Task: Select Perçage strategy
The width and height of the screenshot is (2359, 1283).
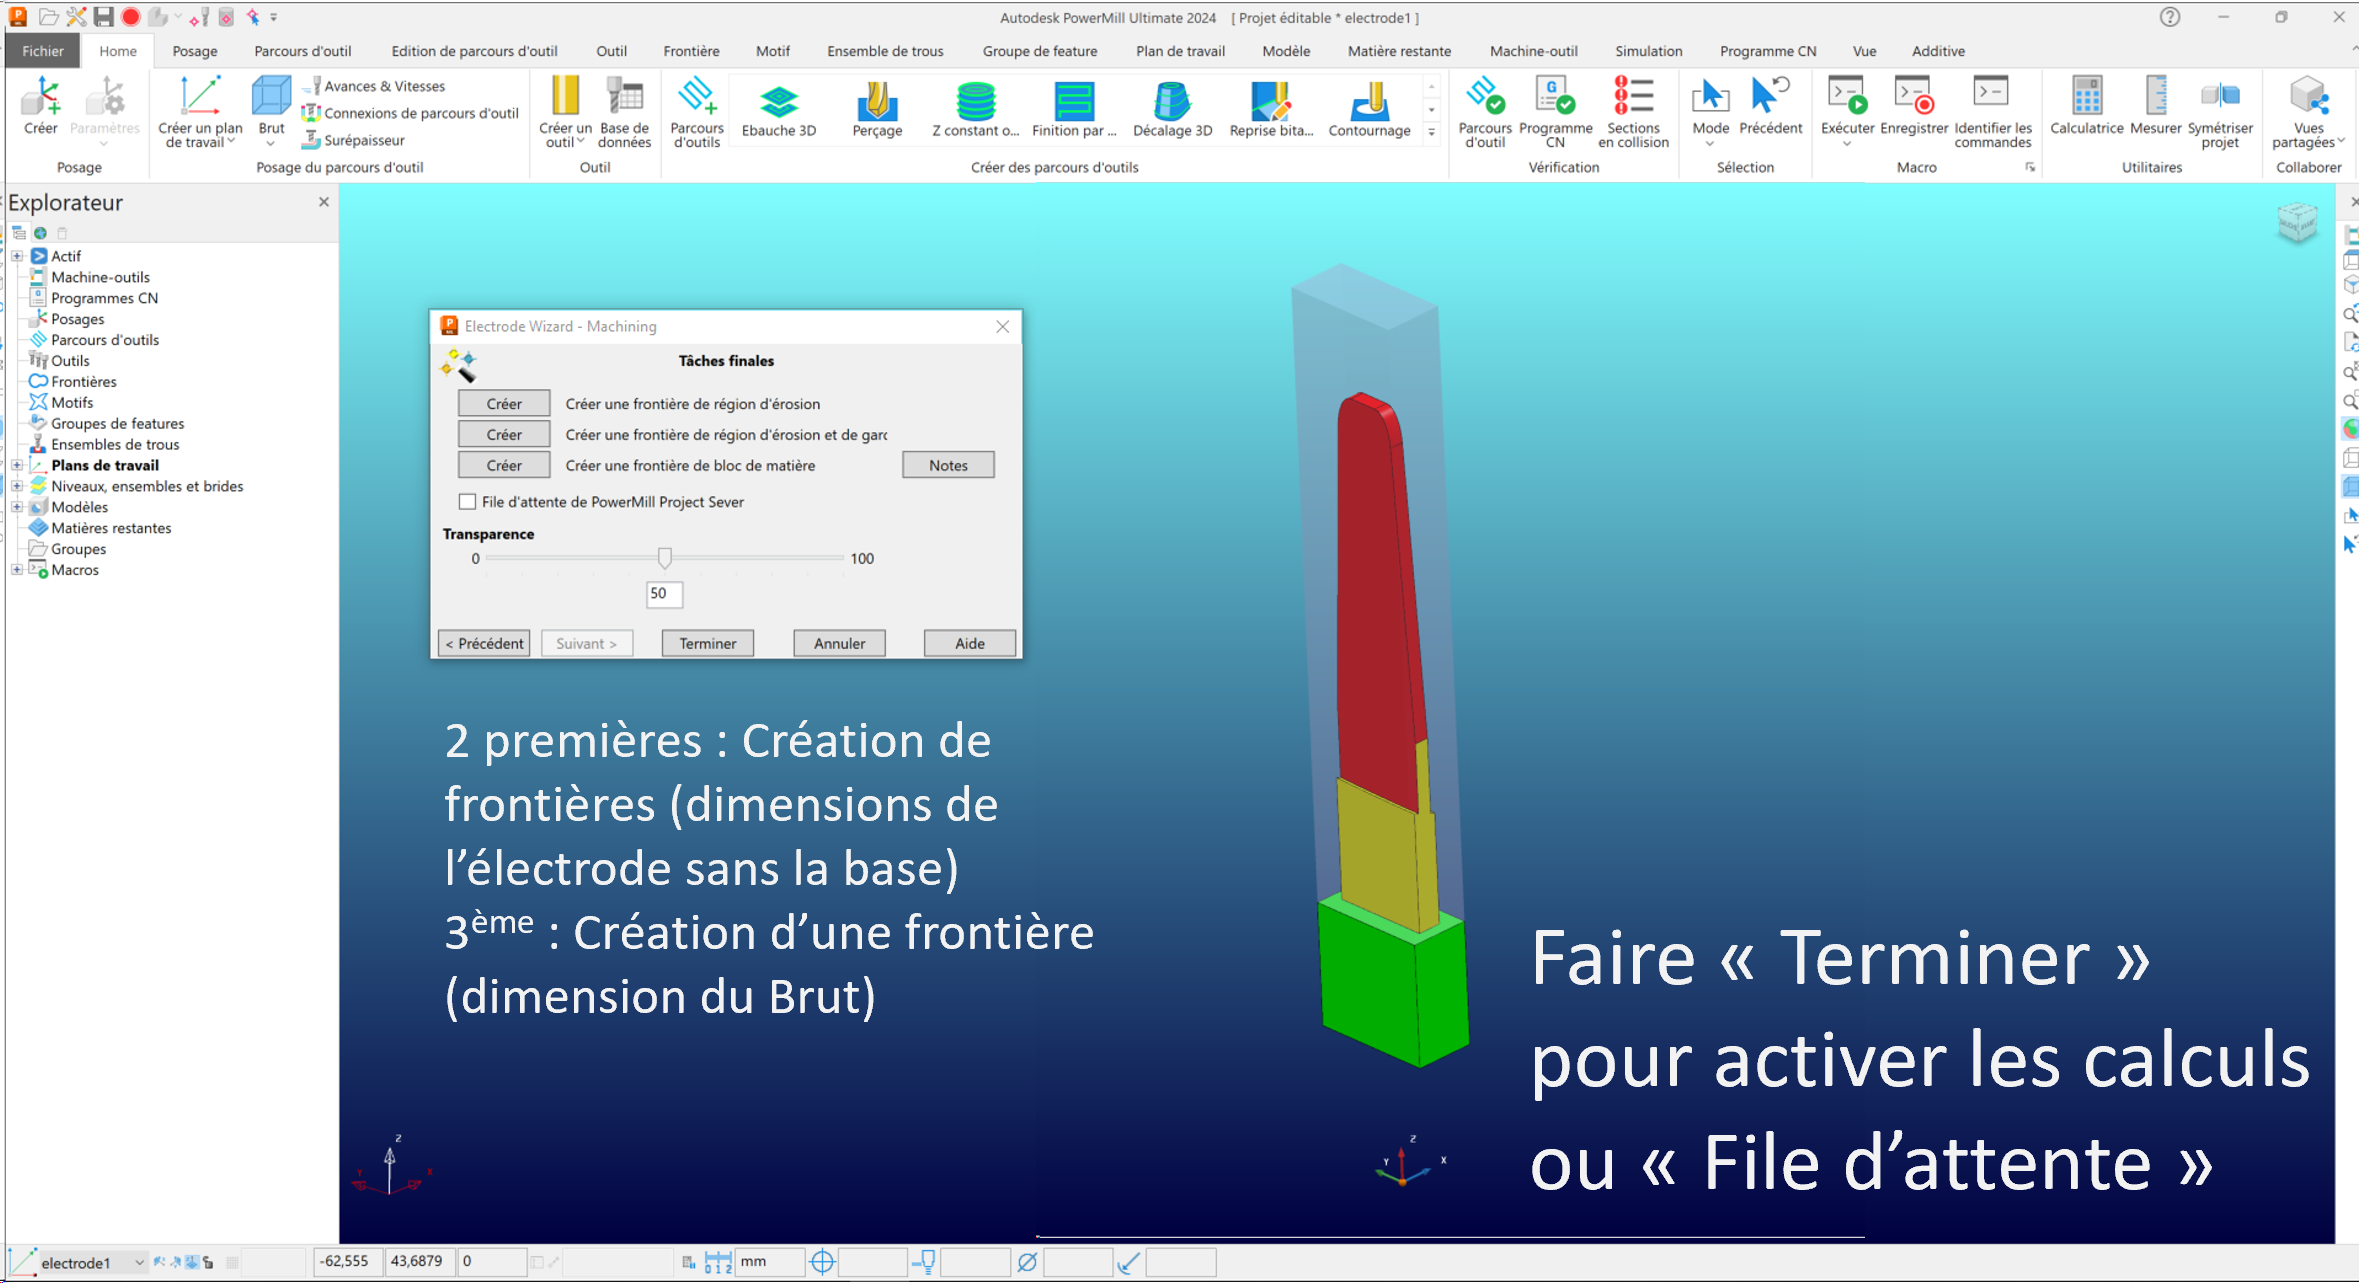Action: pos(877,109)
